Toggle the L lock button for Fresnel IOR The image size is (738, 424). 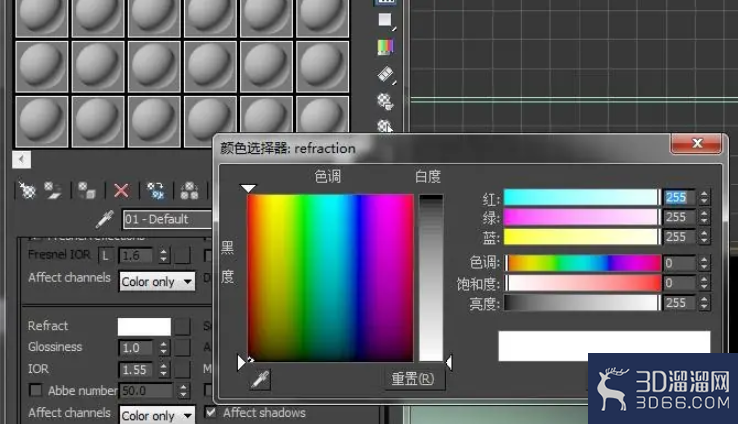click(105, 256)
